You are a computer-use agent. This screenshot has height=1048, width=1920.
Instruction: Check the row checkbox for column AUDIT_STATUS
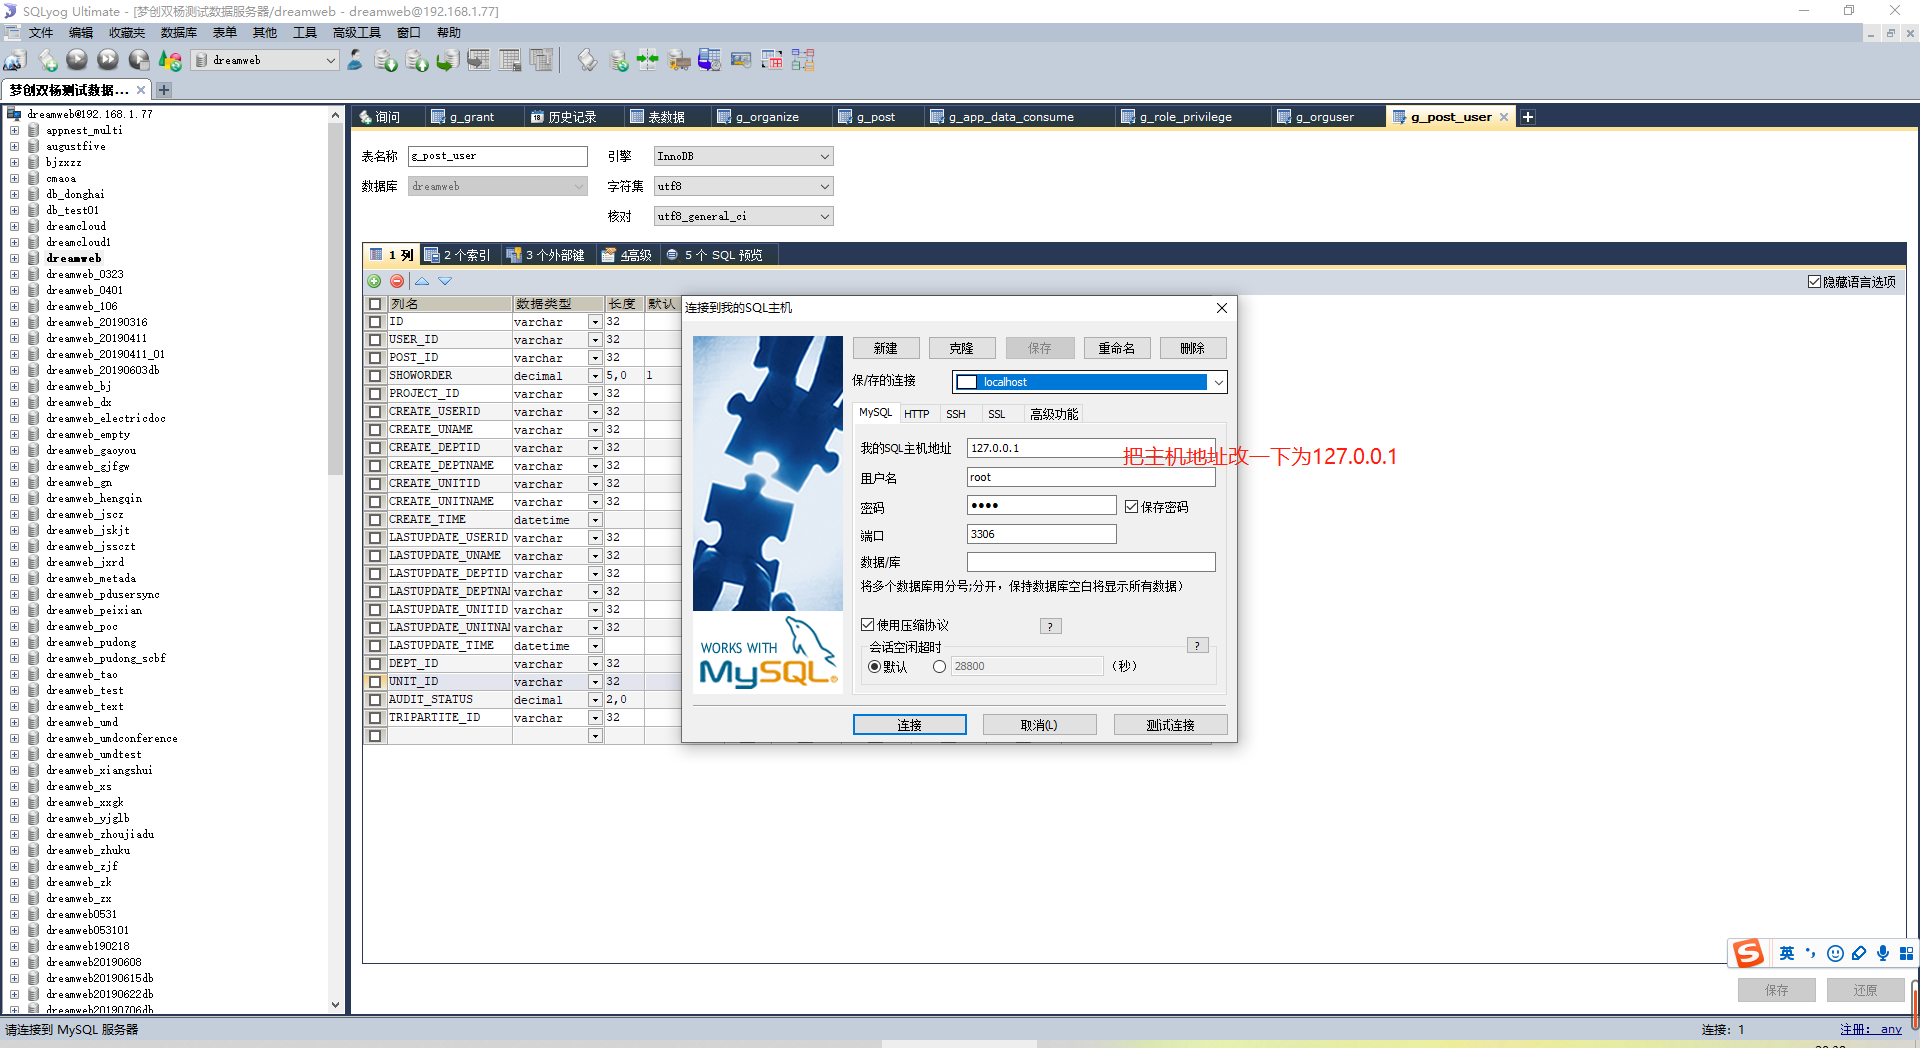pyautogui.click(x=375, y=700)
